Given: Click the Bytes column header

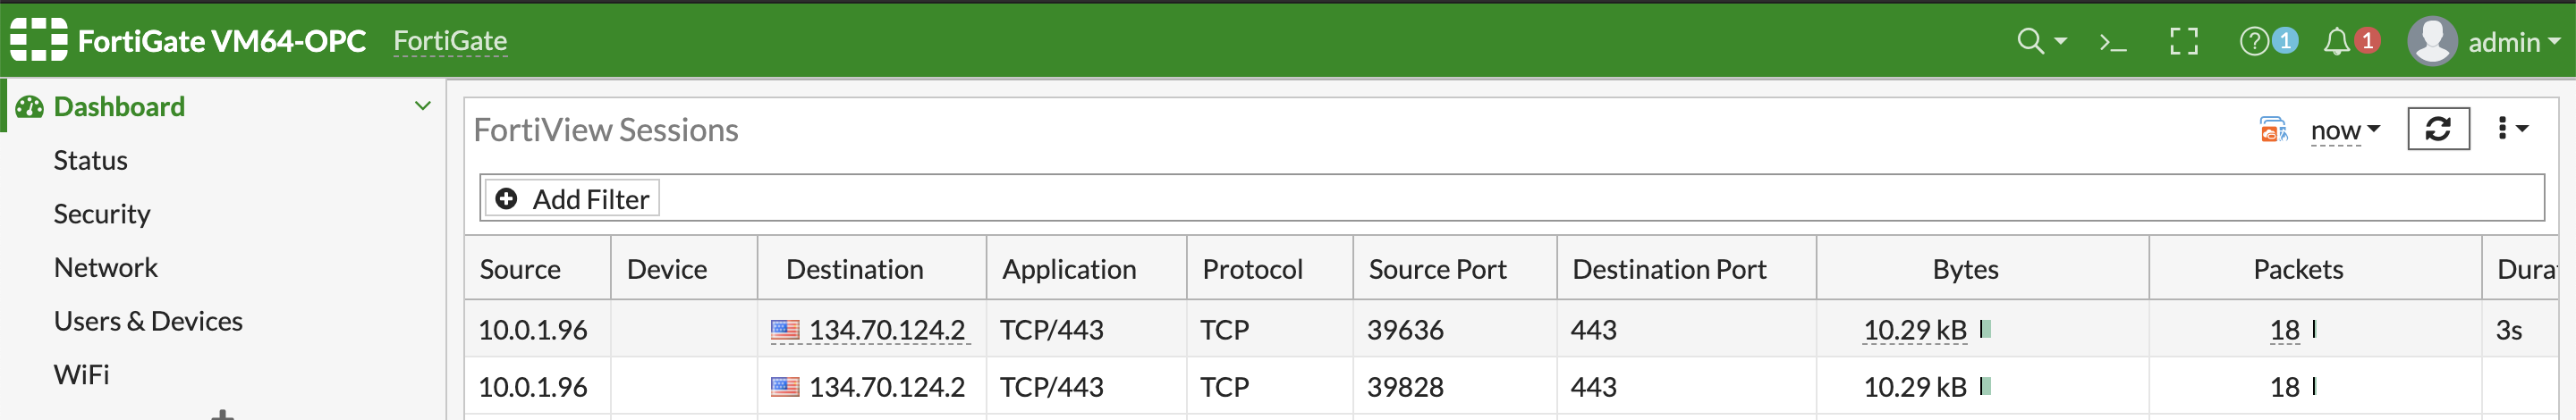Looking at the screenshot, I should pyautogui.click(x=1965, y=269).
